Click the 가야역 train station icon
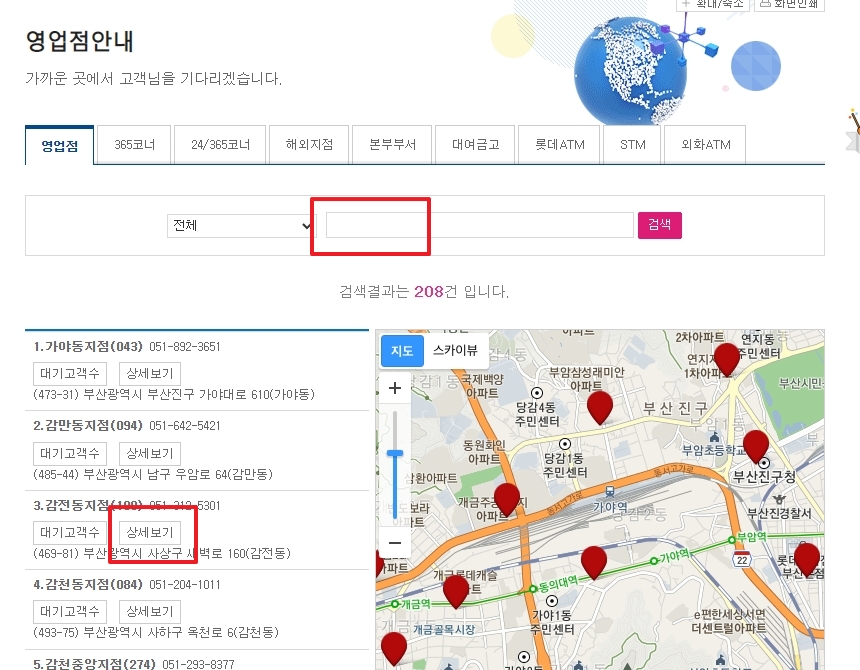Viewport: 860px width, 670px height. pos(609,491)
